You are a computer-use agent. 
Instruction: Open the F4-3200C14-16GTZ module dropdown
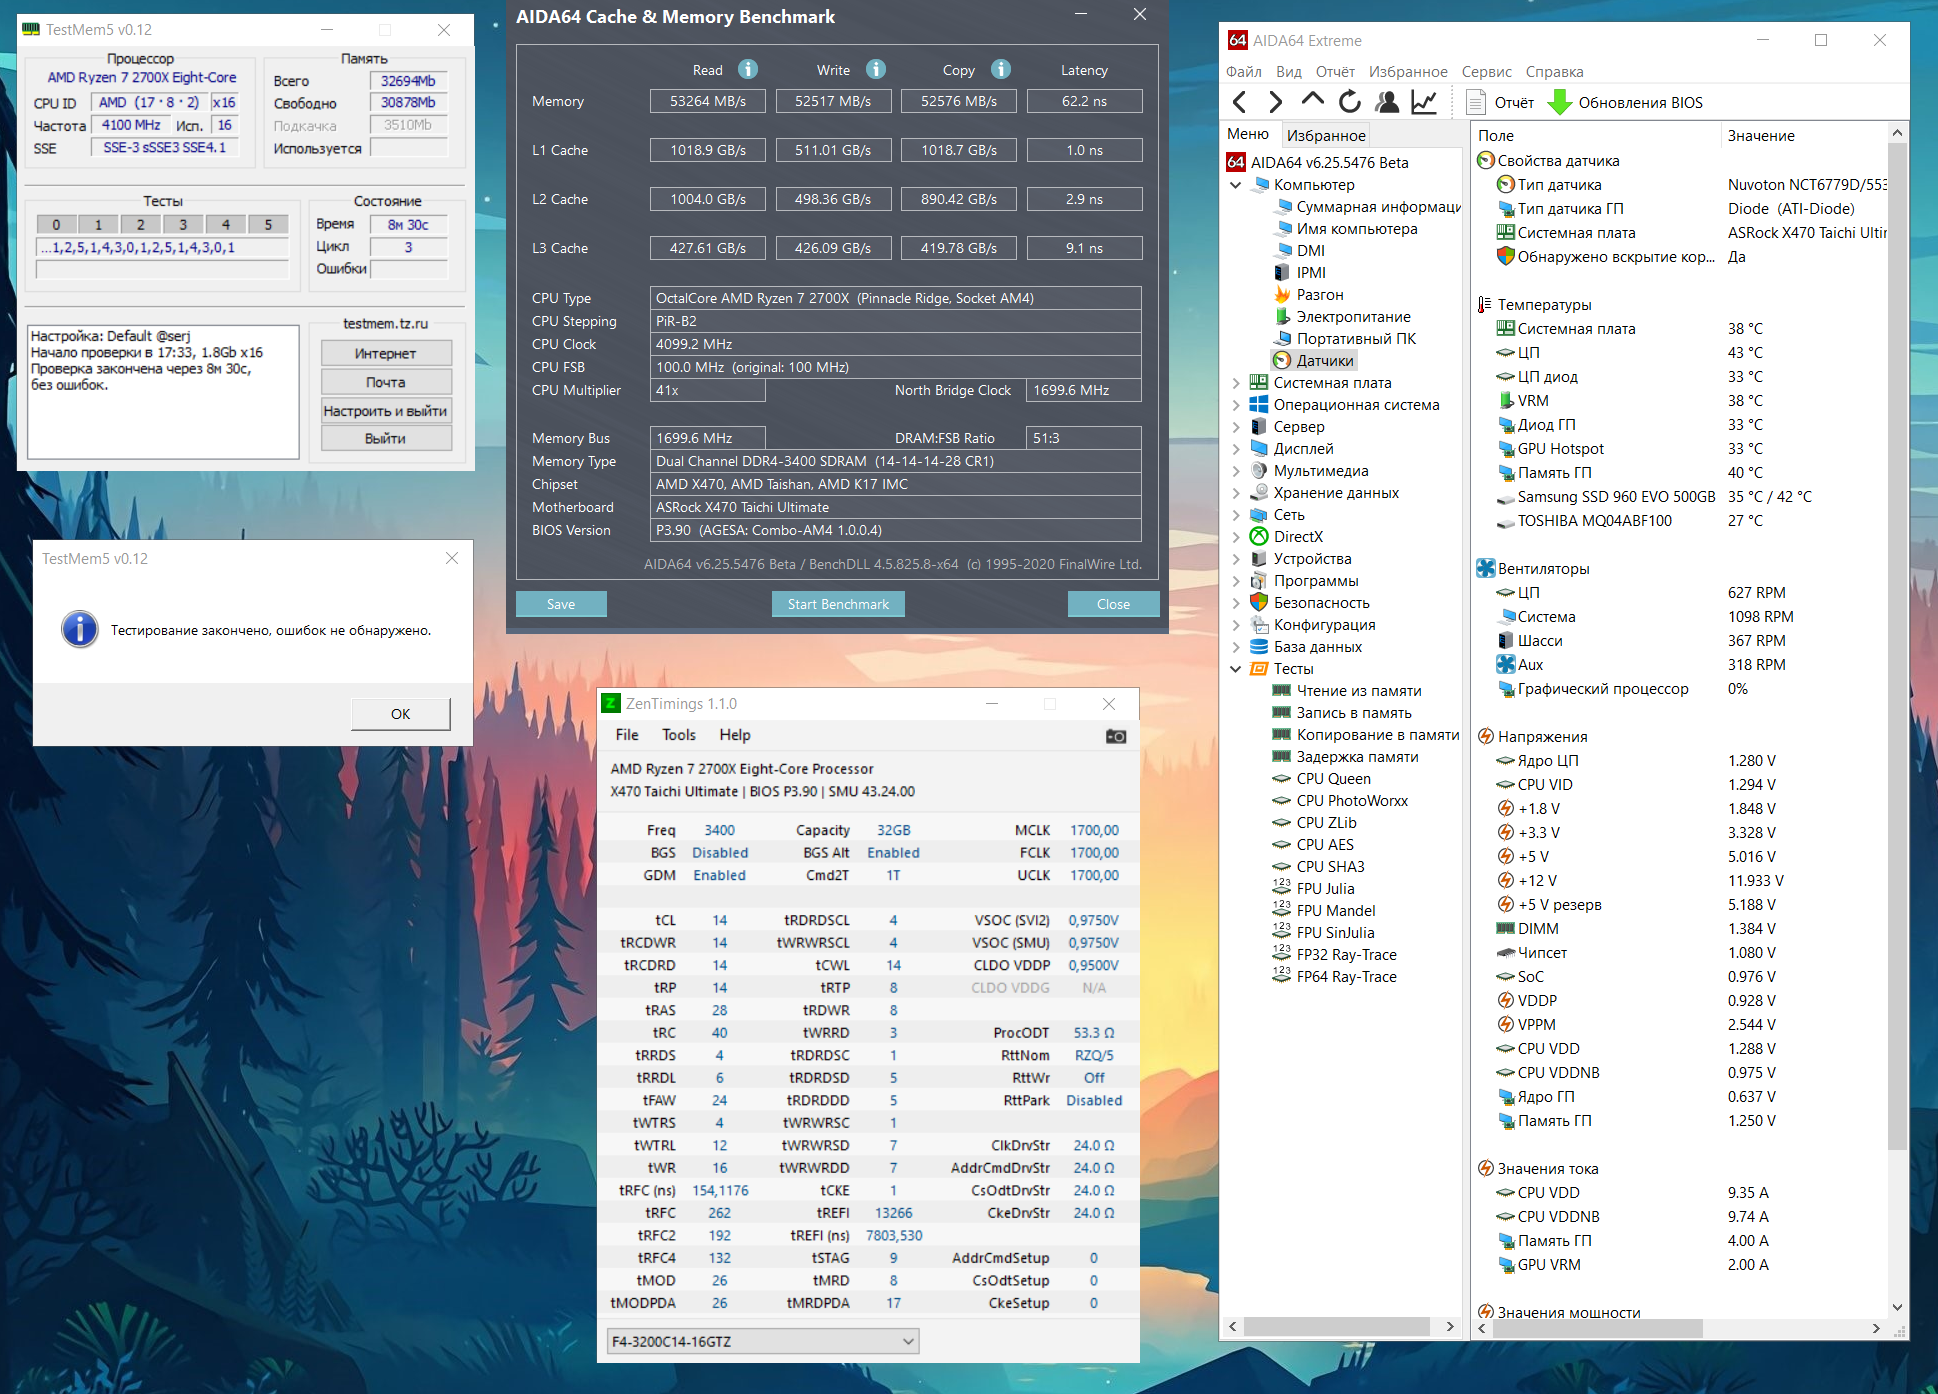coord(763,1341)
